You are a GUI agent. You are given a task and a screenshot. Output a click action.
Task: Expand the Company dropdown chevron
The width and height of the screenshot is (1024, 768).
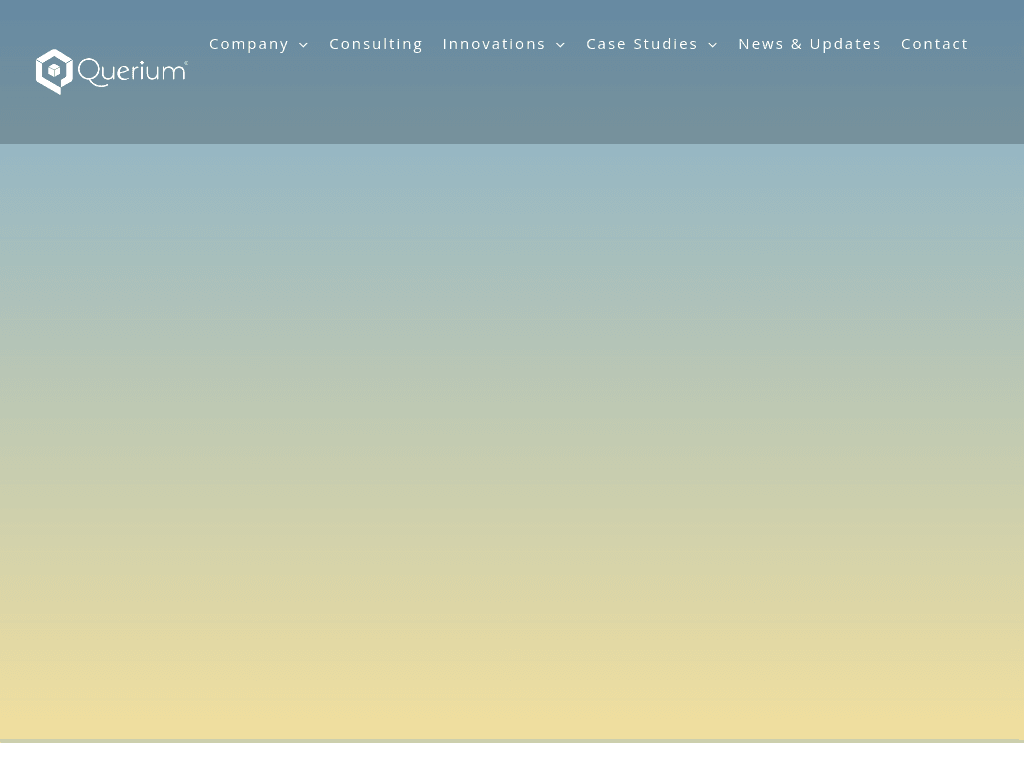click(304, 45)
